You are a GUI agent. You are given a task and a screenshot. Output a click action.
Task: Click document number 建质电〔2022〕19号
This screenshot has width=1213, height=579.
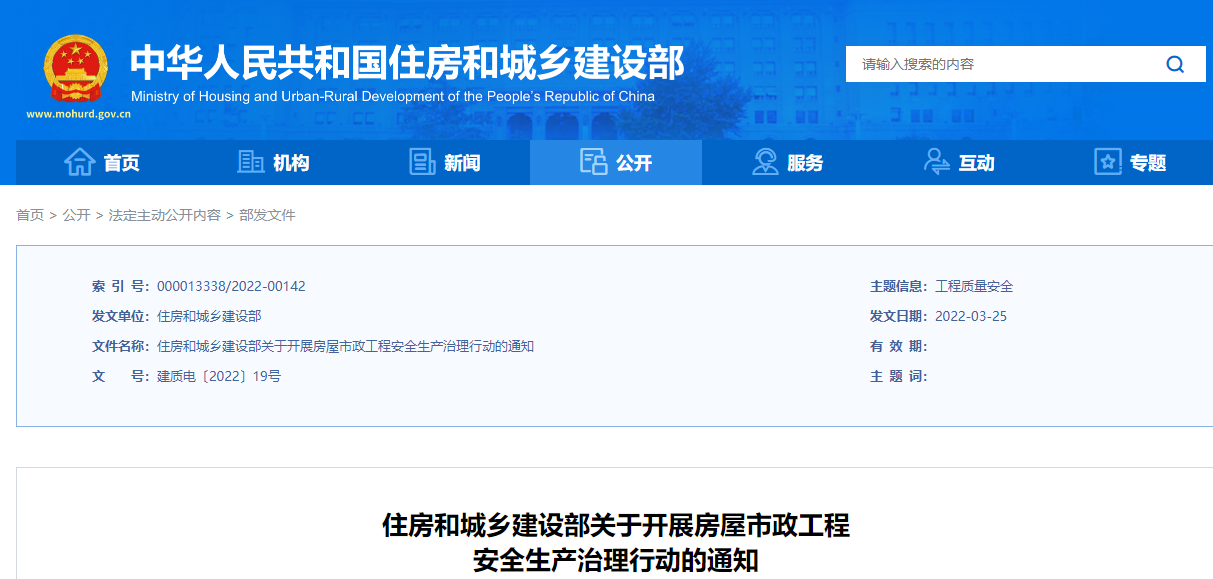(x=219, y=376)
